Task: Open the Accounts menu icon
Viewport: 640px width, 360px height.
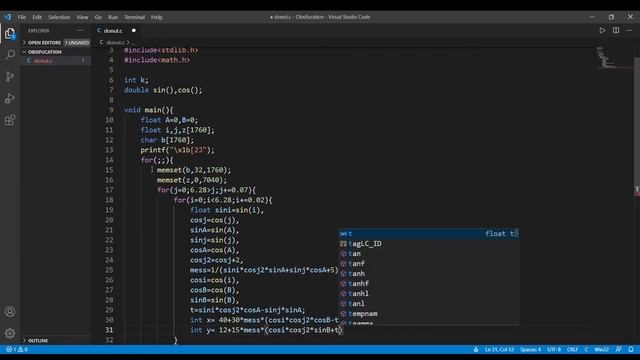Action: [x=10, y=312]
